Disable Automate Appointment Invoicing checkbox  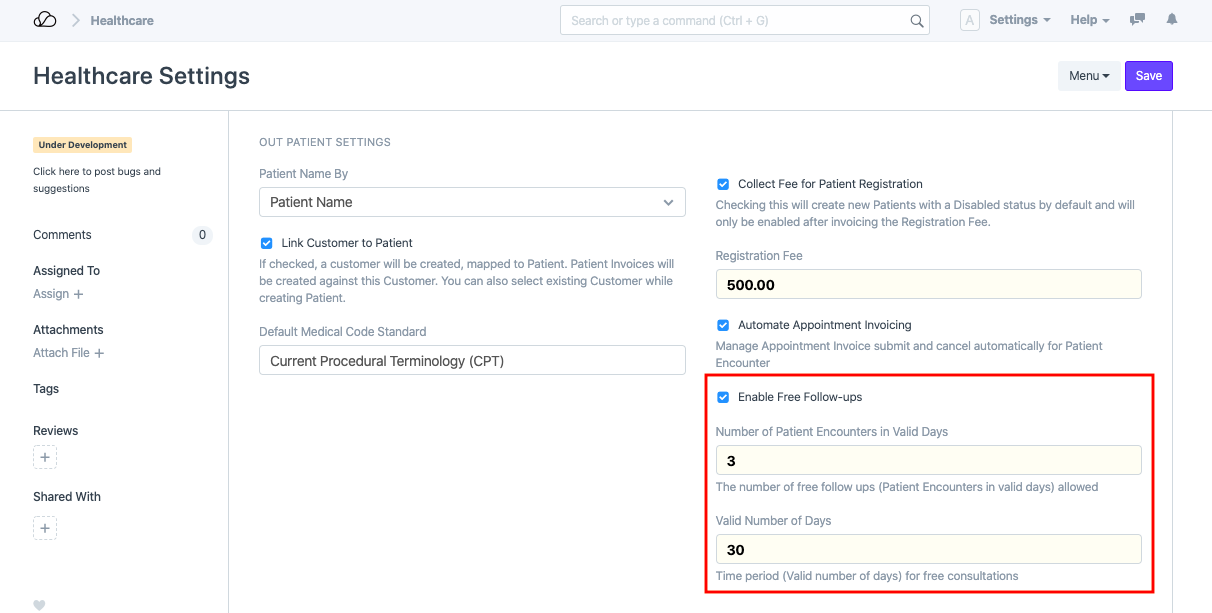723,325
